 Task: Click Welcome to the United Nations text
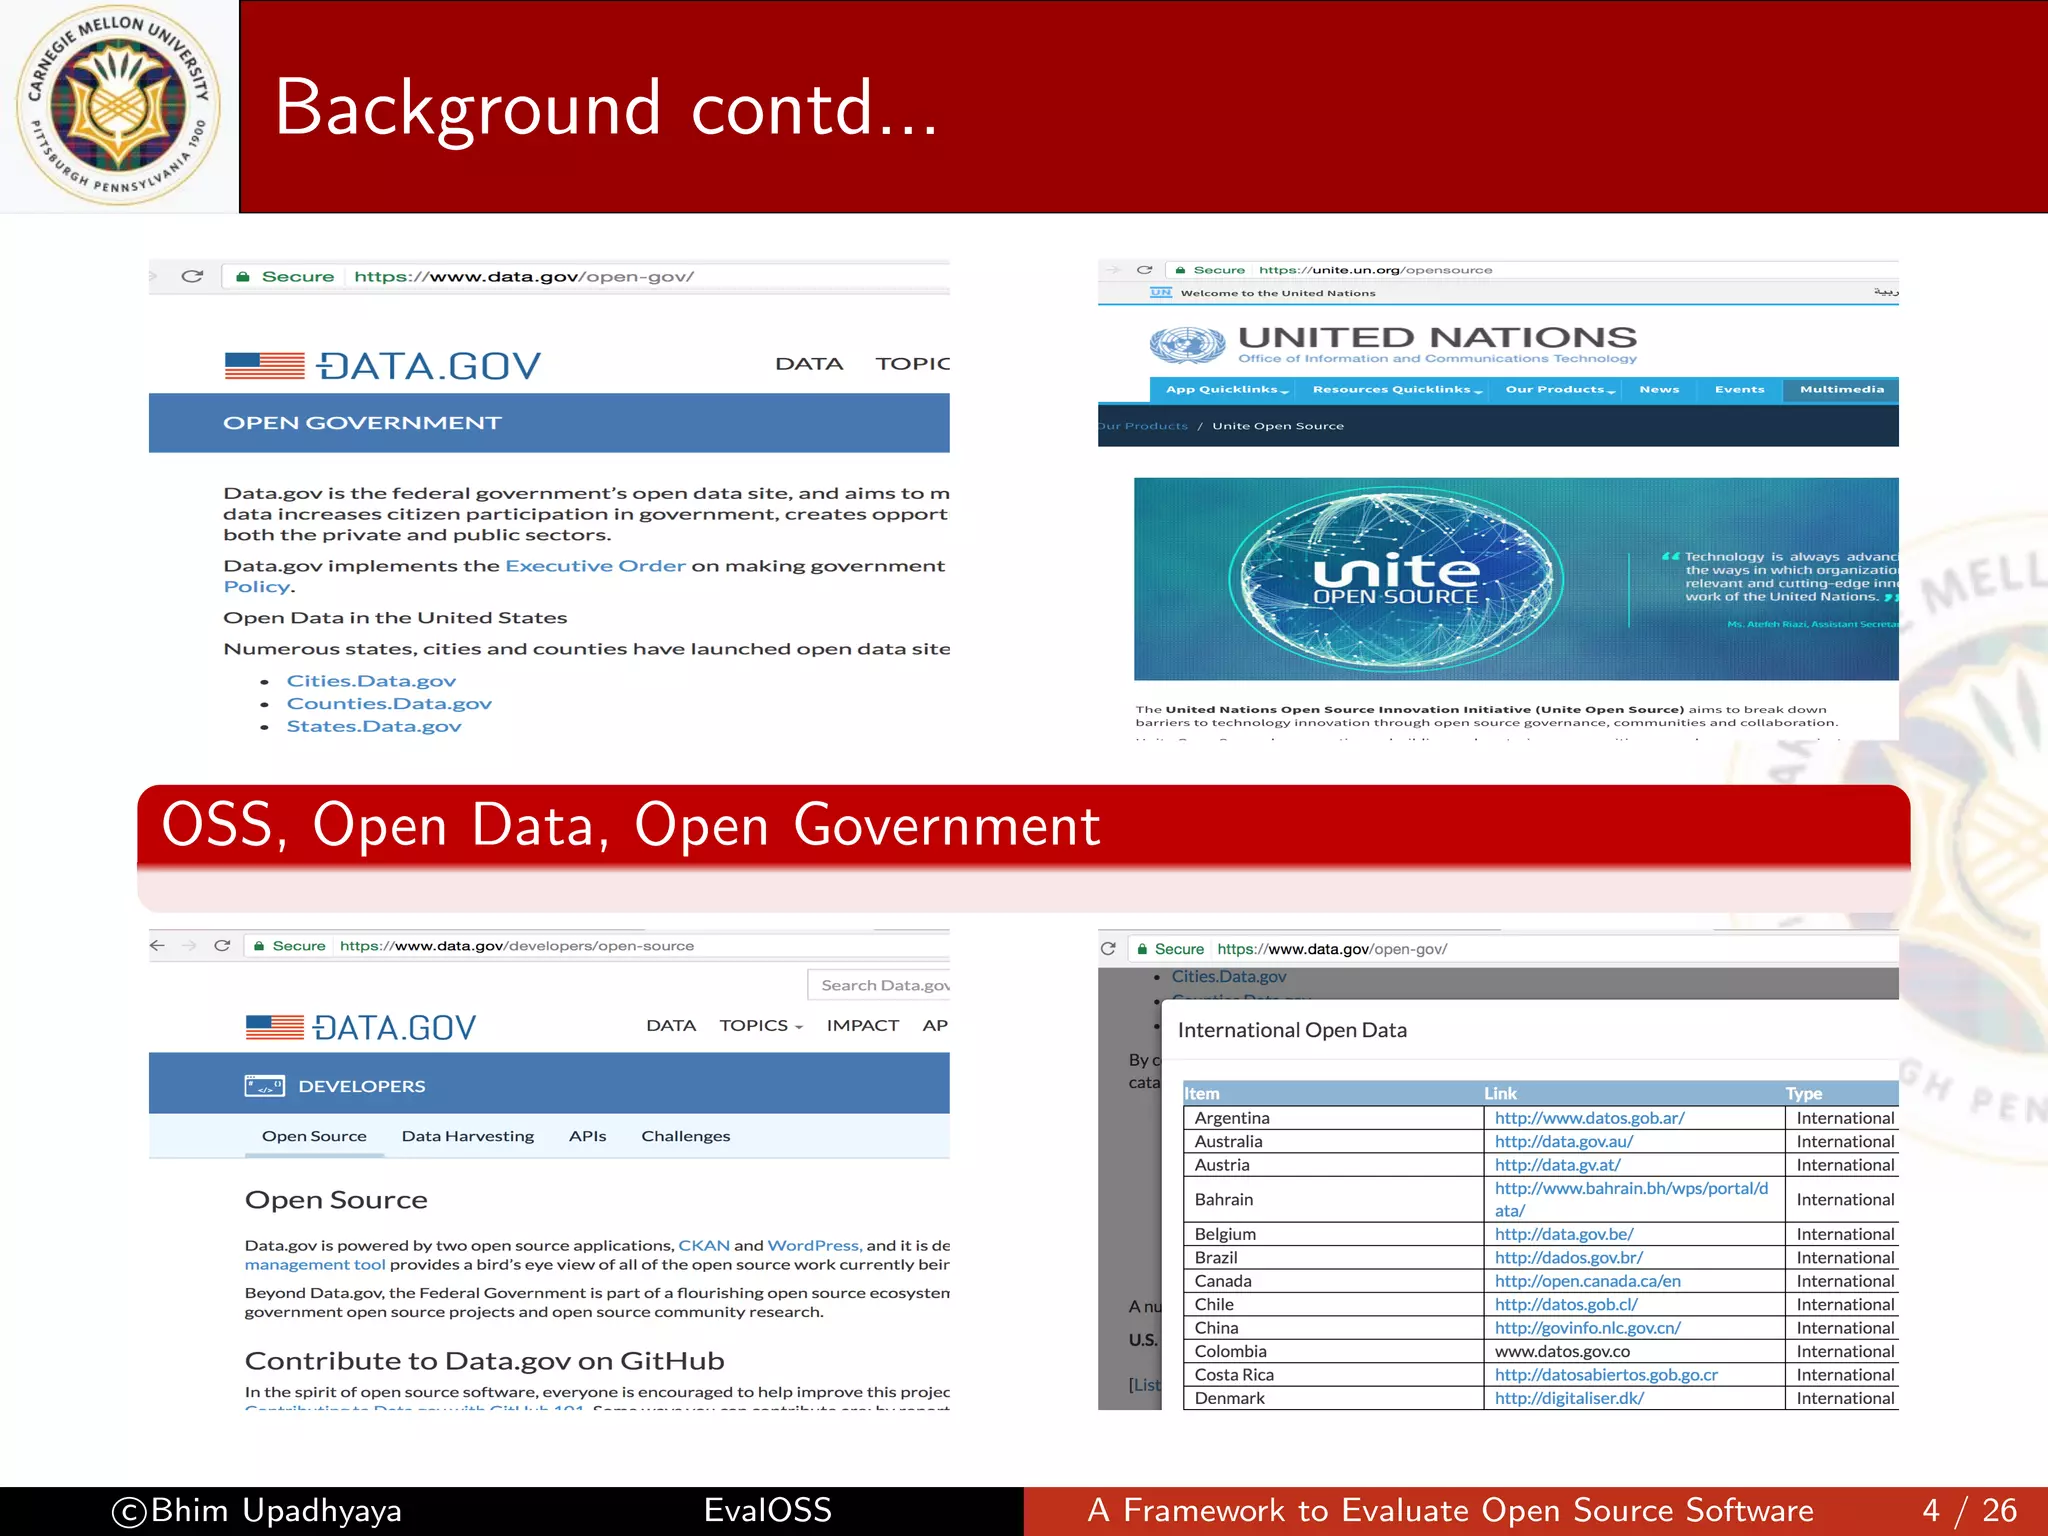pyautogui.click(x=1278, y=293)
